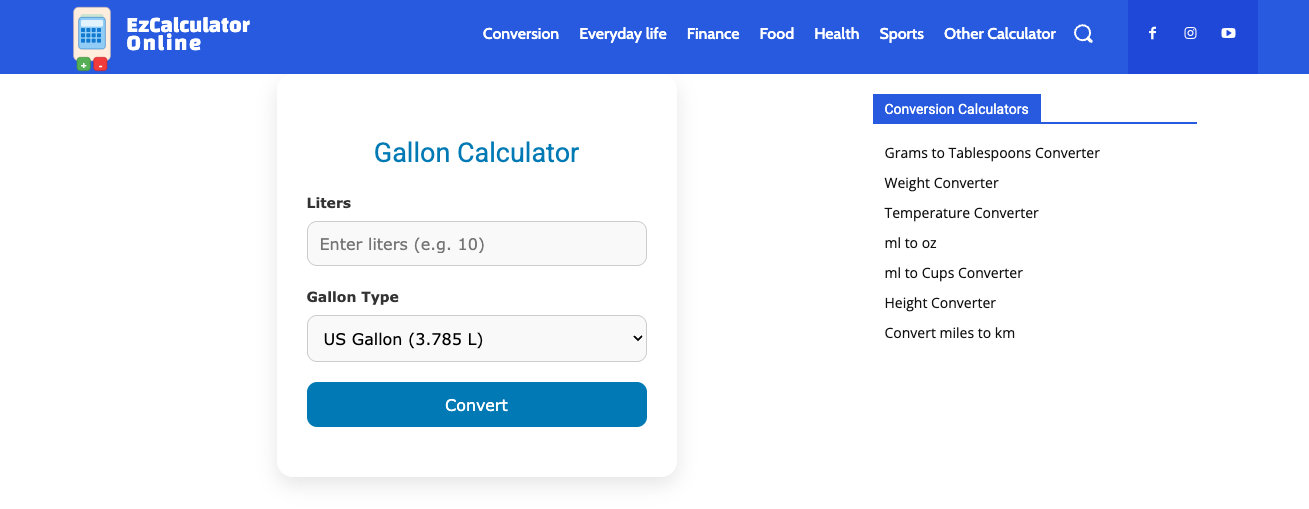This screenshot has width=1309, height=509.
Task: Open the Weight Converter link
Action: point(941,183)
